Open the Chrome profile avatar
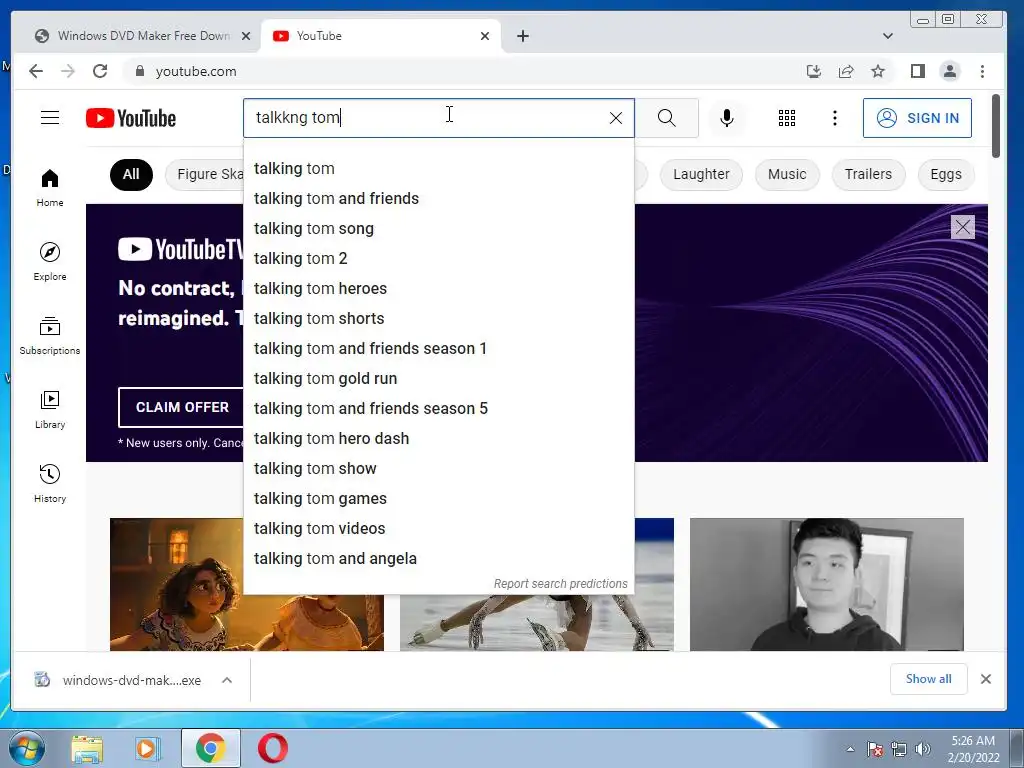 click(x=950, y=71)
